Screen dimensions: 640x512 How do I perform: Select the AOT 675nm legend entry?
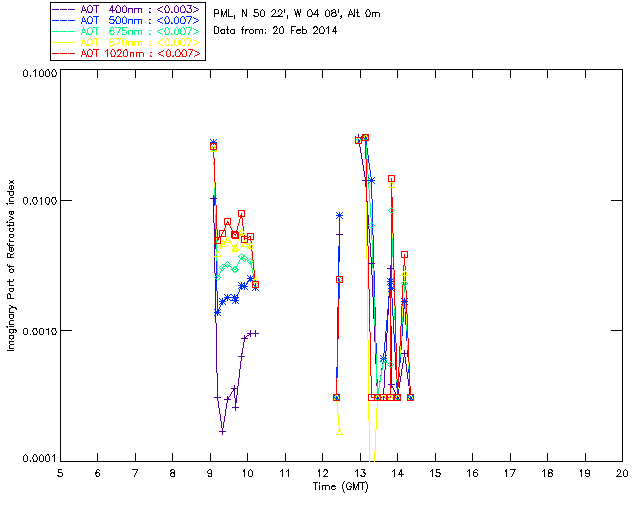[127, 31]
